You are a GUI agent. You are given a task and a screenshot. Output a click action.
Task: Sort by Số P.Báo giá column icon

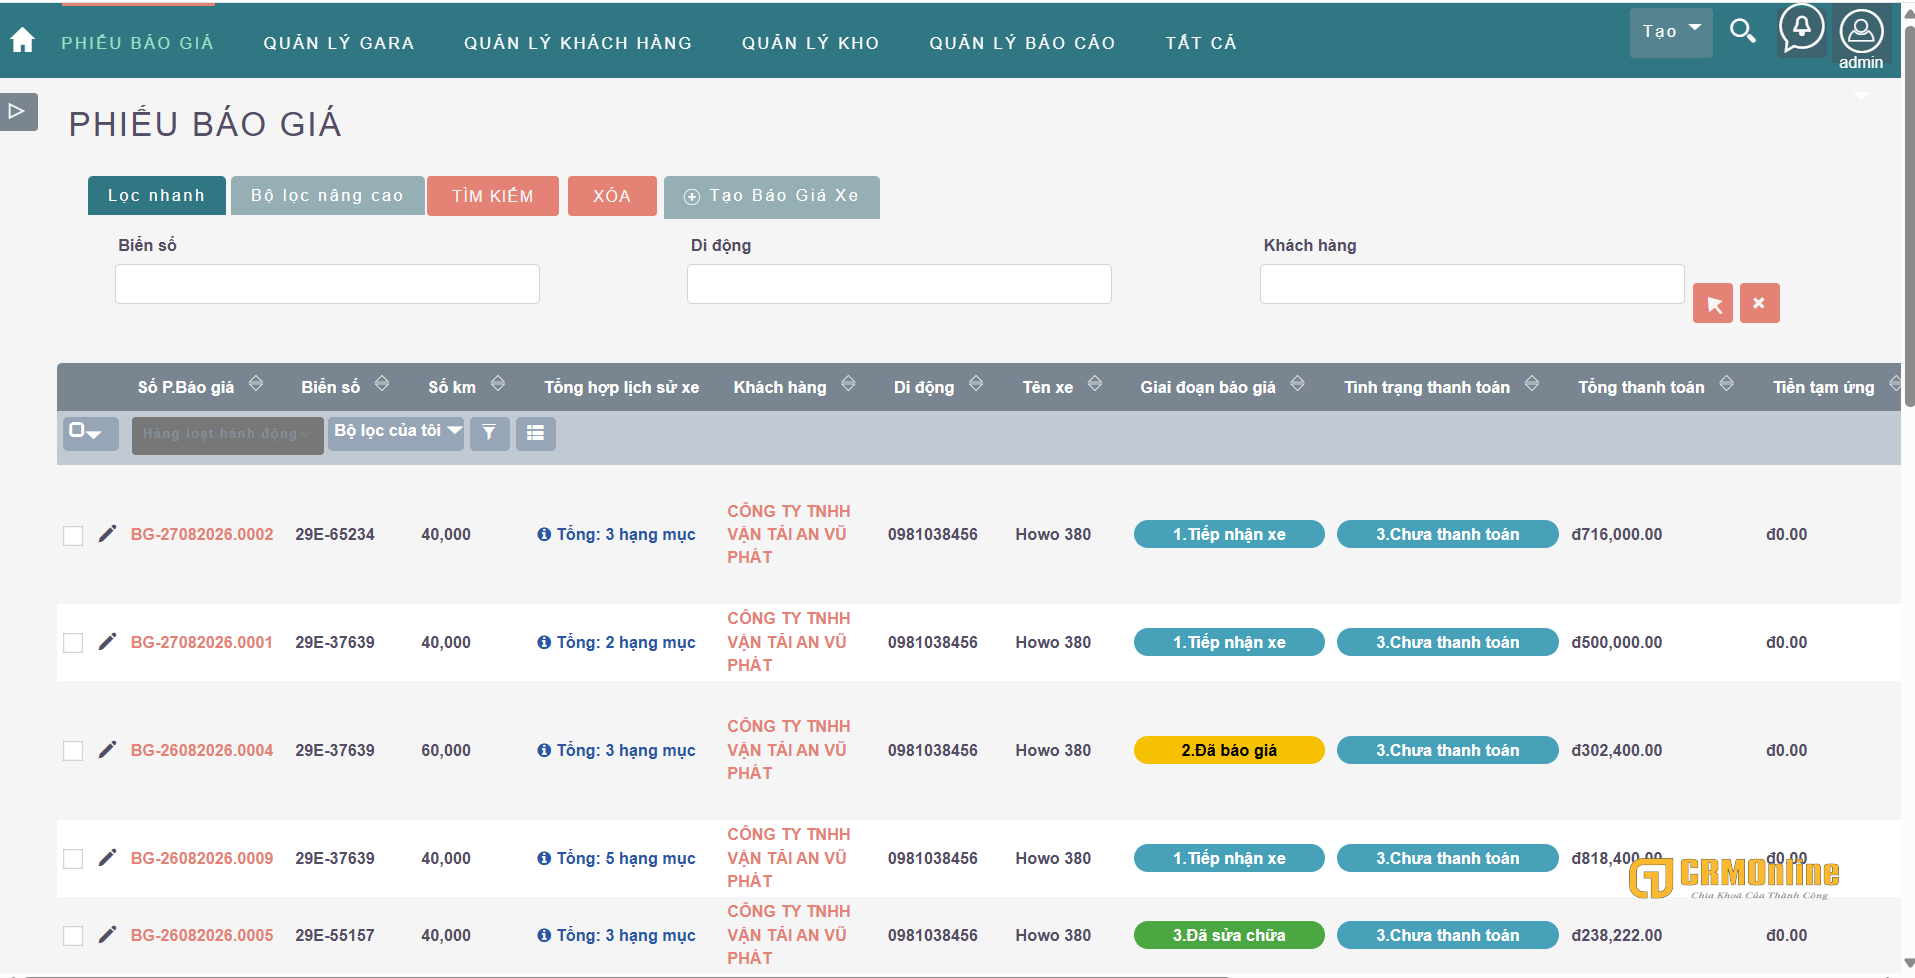(x=256, y=384)
